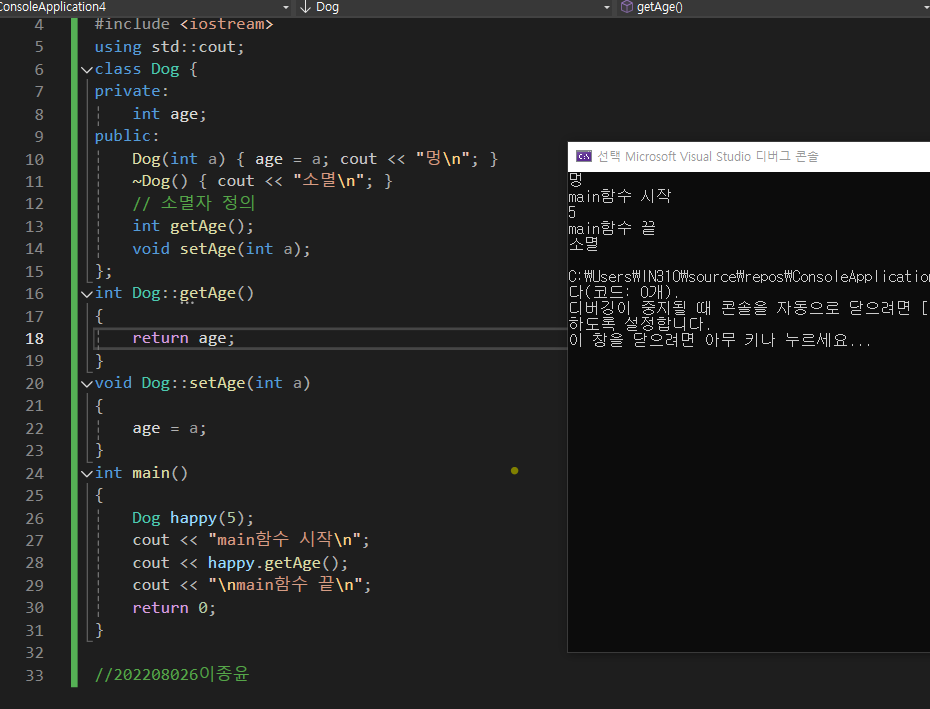Viewport: 930px width, 709px height.
Task: Click 'Dog happy(5);' in the main function
Action: [193, 518]
